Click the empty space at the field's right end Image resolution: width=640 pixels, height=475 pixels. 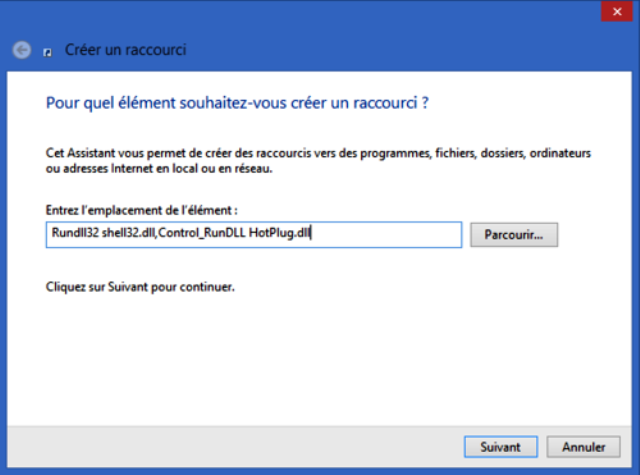[400, 235]
